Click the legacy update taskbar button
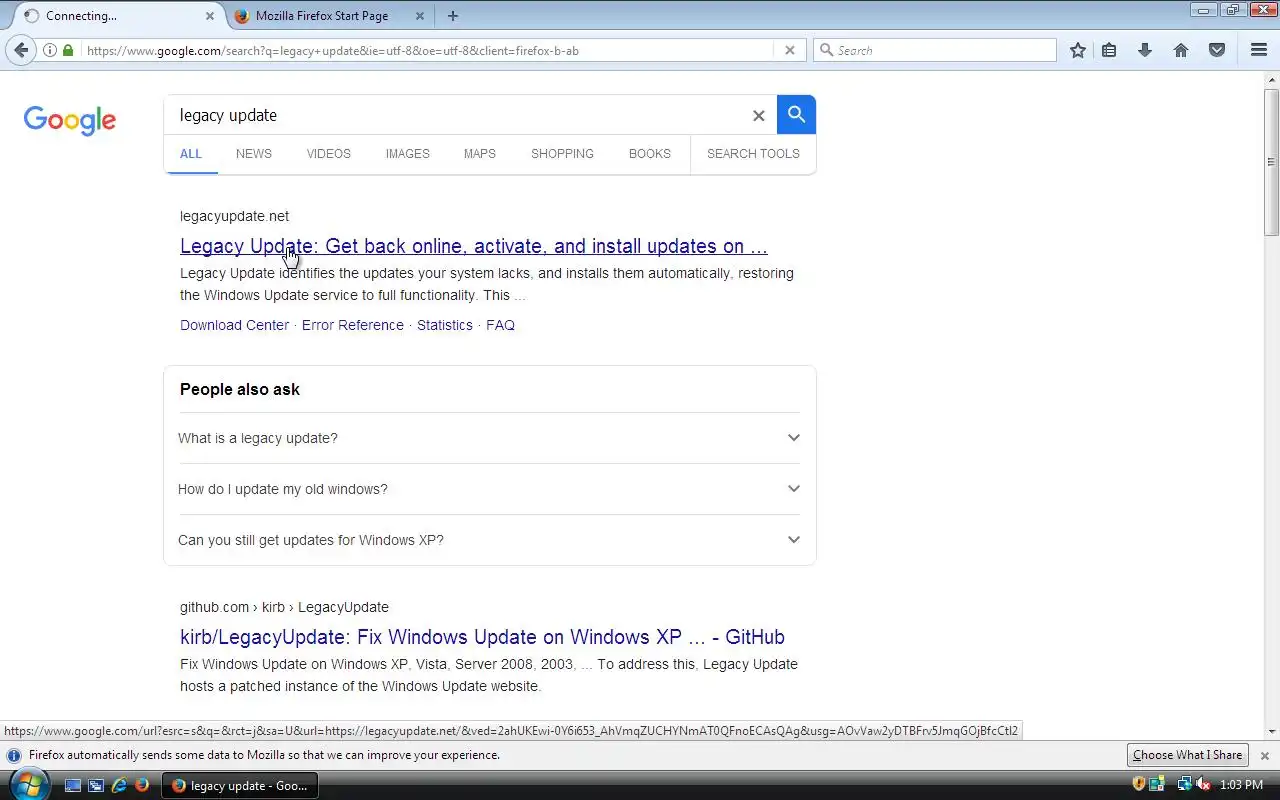Viewport: 1280px width, 800px height. tap(240, 786)
